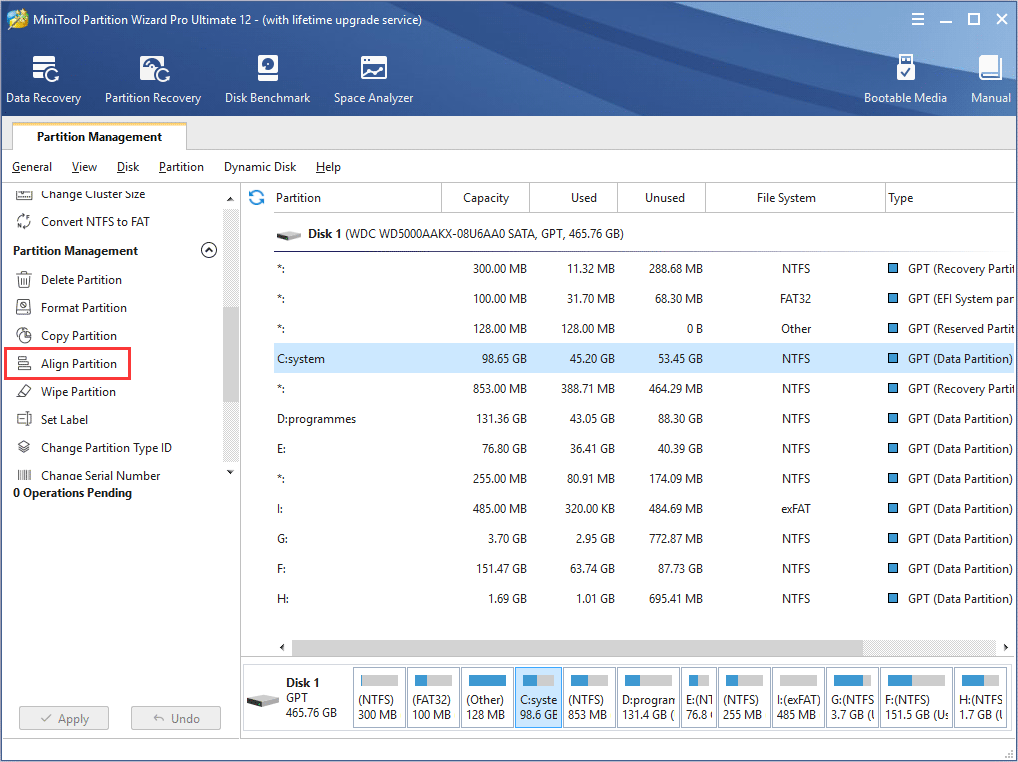Open the Dynamic Disk menu
Screen dimensions: 1018x762
[x=260, y=167]
